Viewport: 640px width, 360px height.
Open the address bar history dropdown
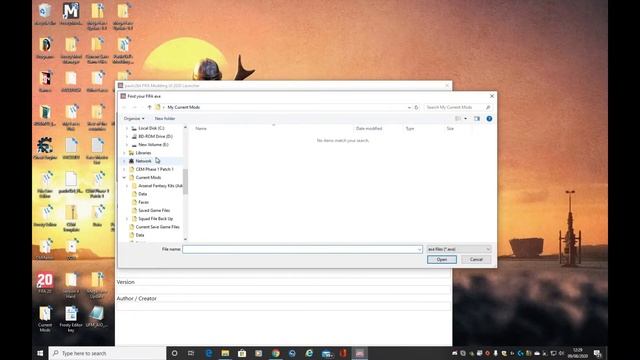coord(409,107)
